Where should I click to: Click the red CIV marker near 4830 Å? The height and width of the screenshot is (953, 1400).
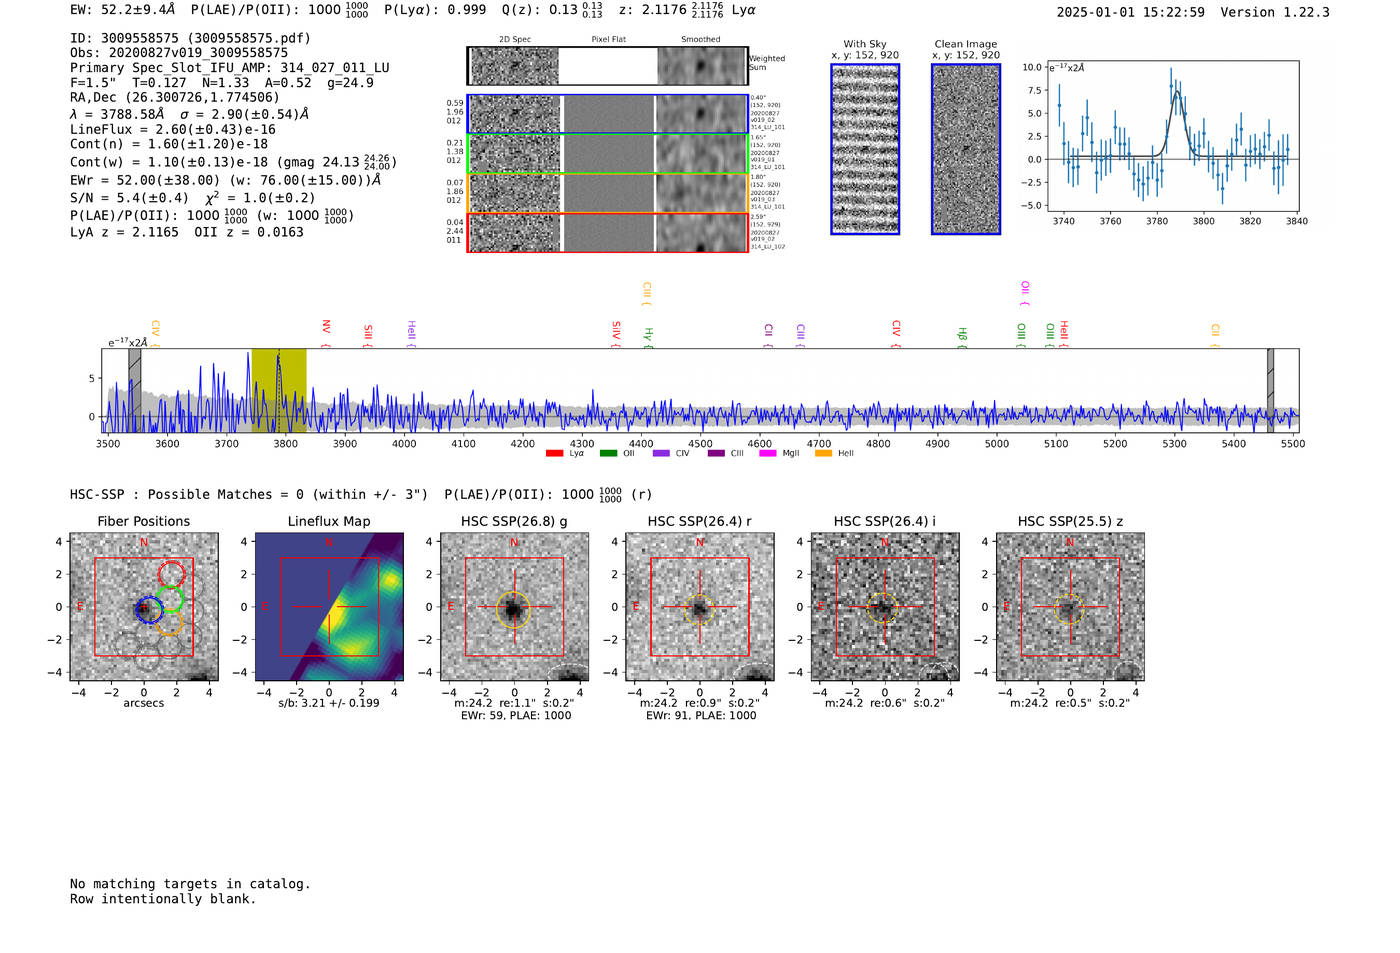pyautogui.click(x=896, y=334)
